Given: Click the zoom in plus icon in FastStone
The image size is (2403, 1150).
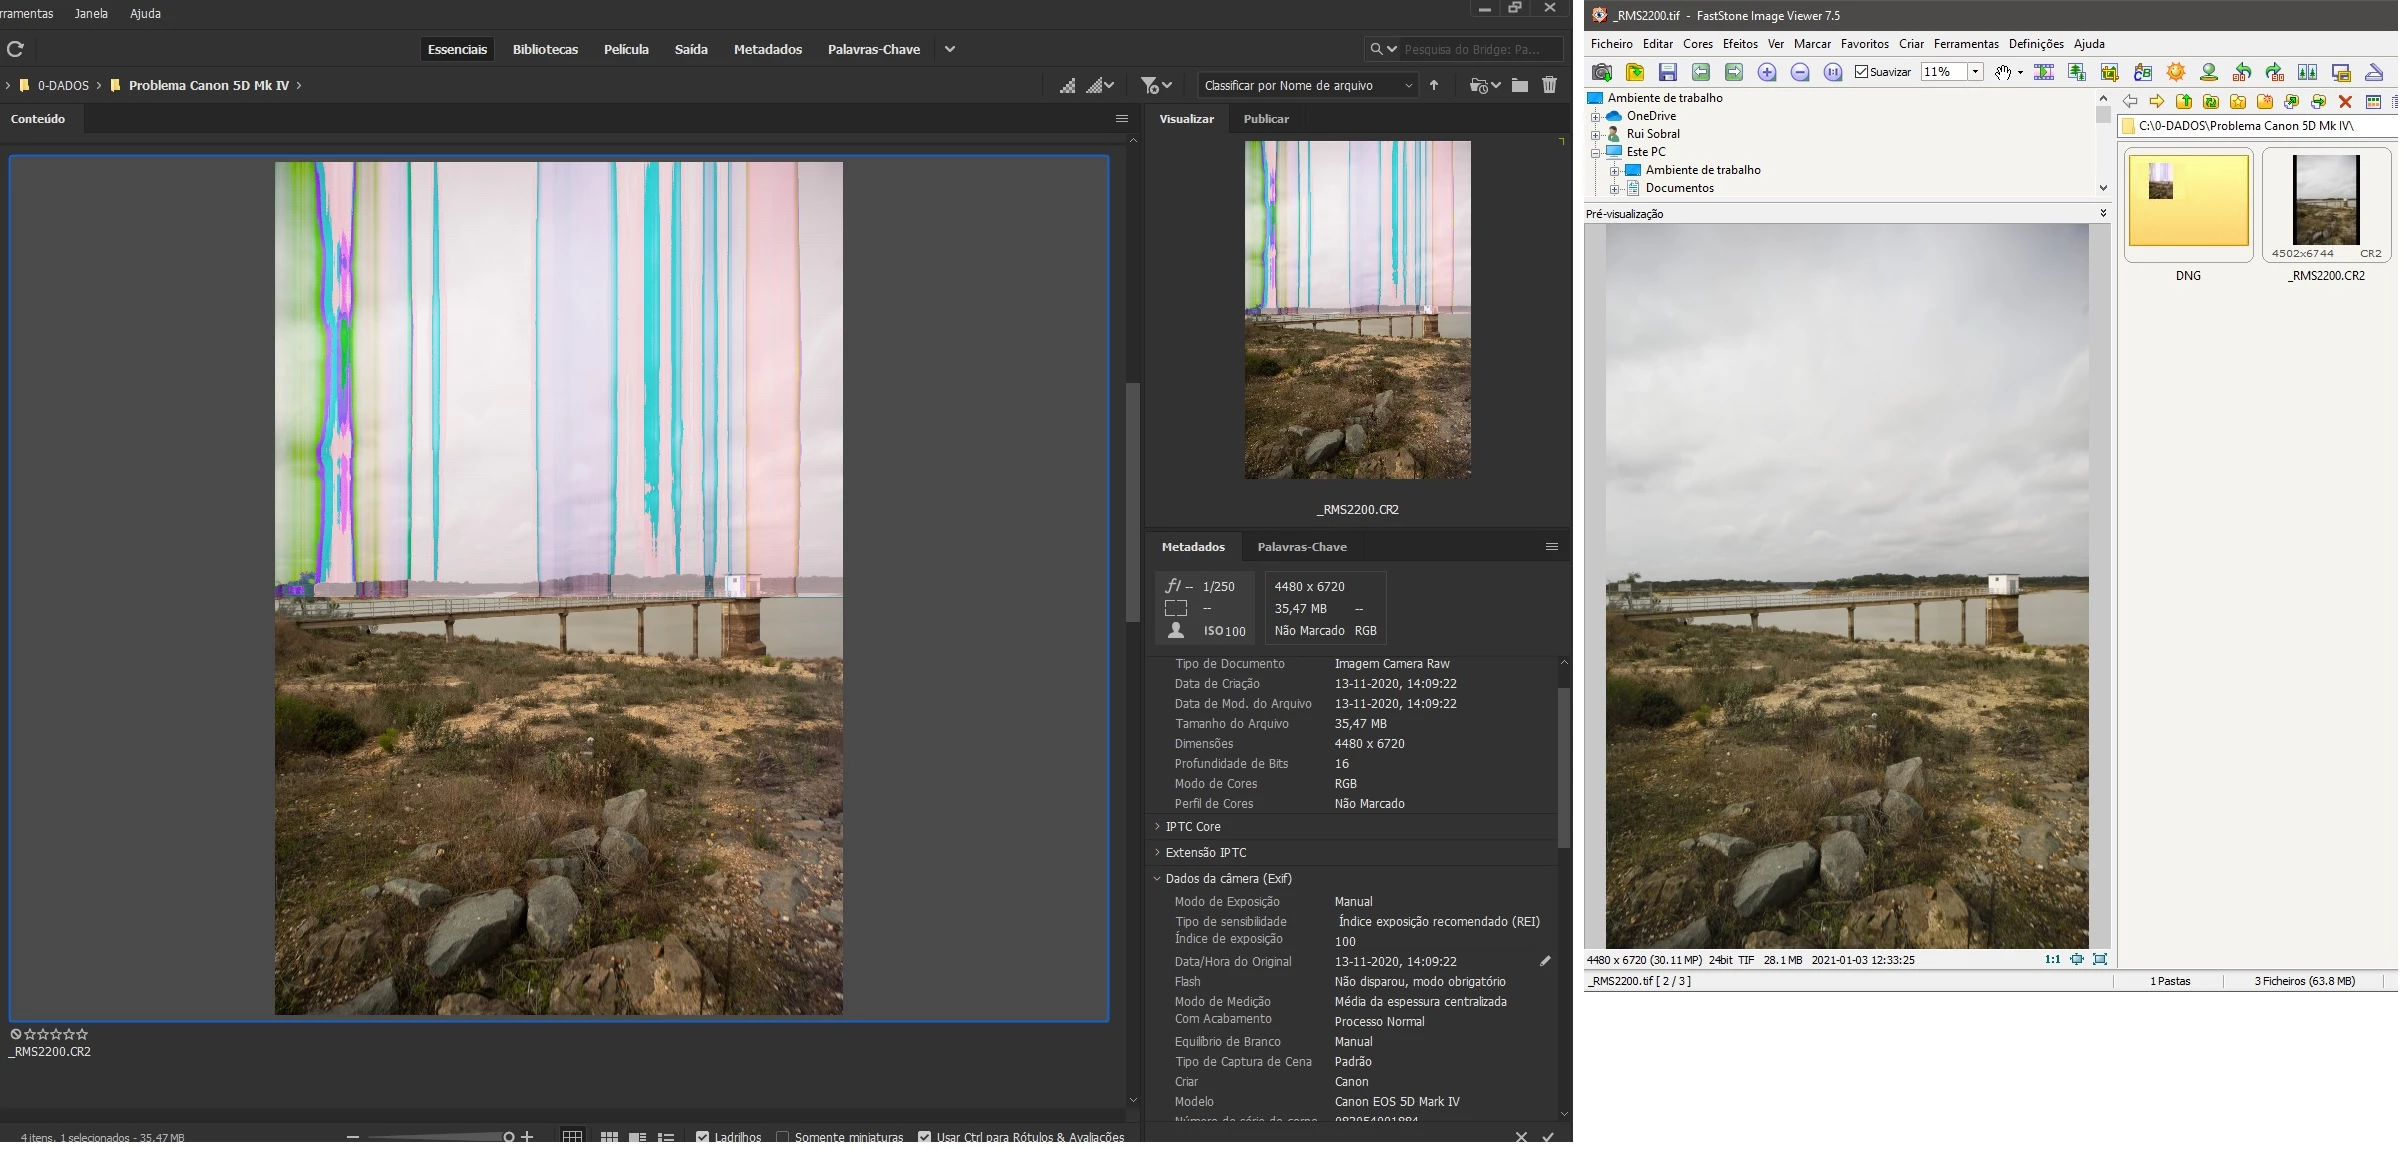Looking at the screenshot, I should 1767,72.
